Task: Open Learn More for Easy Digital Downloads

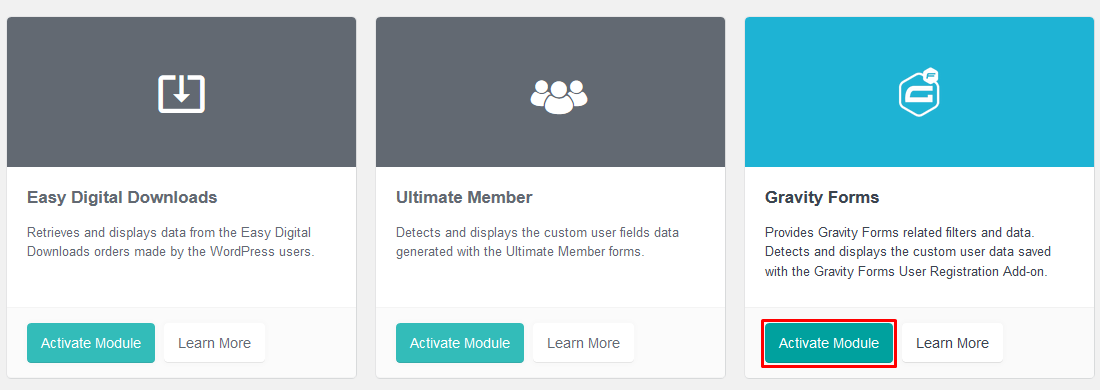Action: pos(214,343)
